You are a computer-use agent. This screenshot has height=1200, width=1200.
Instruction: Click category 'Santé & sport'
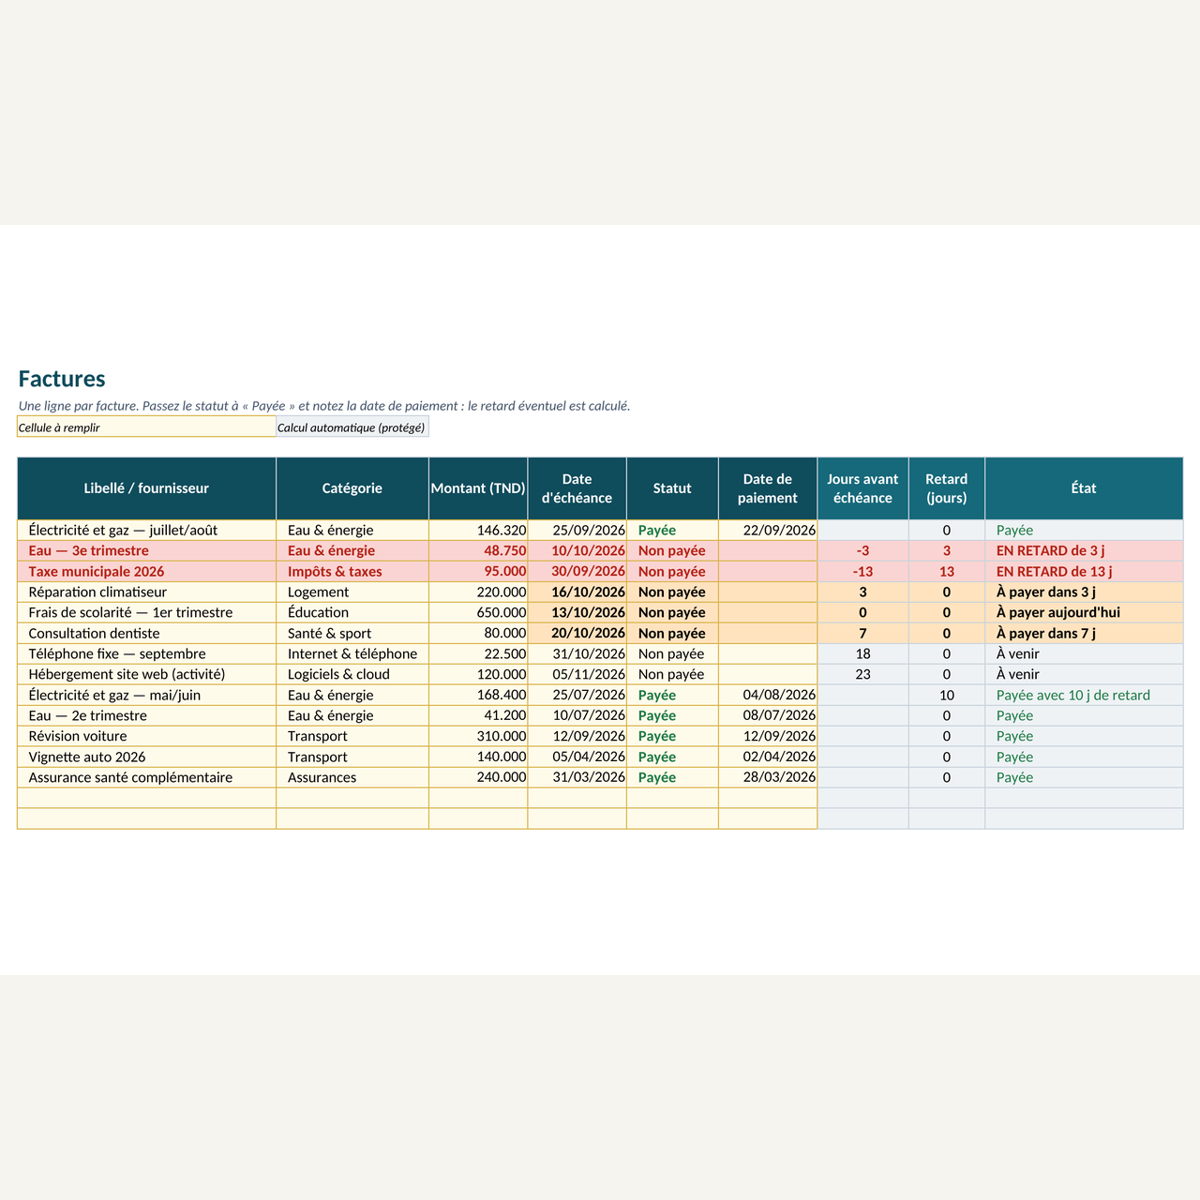point(352,633)
